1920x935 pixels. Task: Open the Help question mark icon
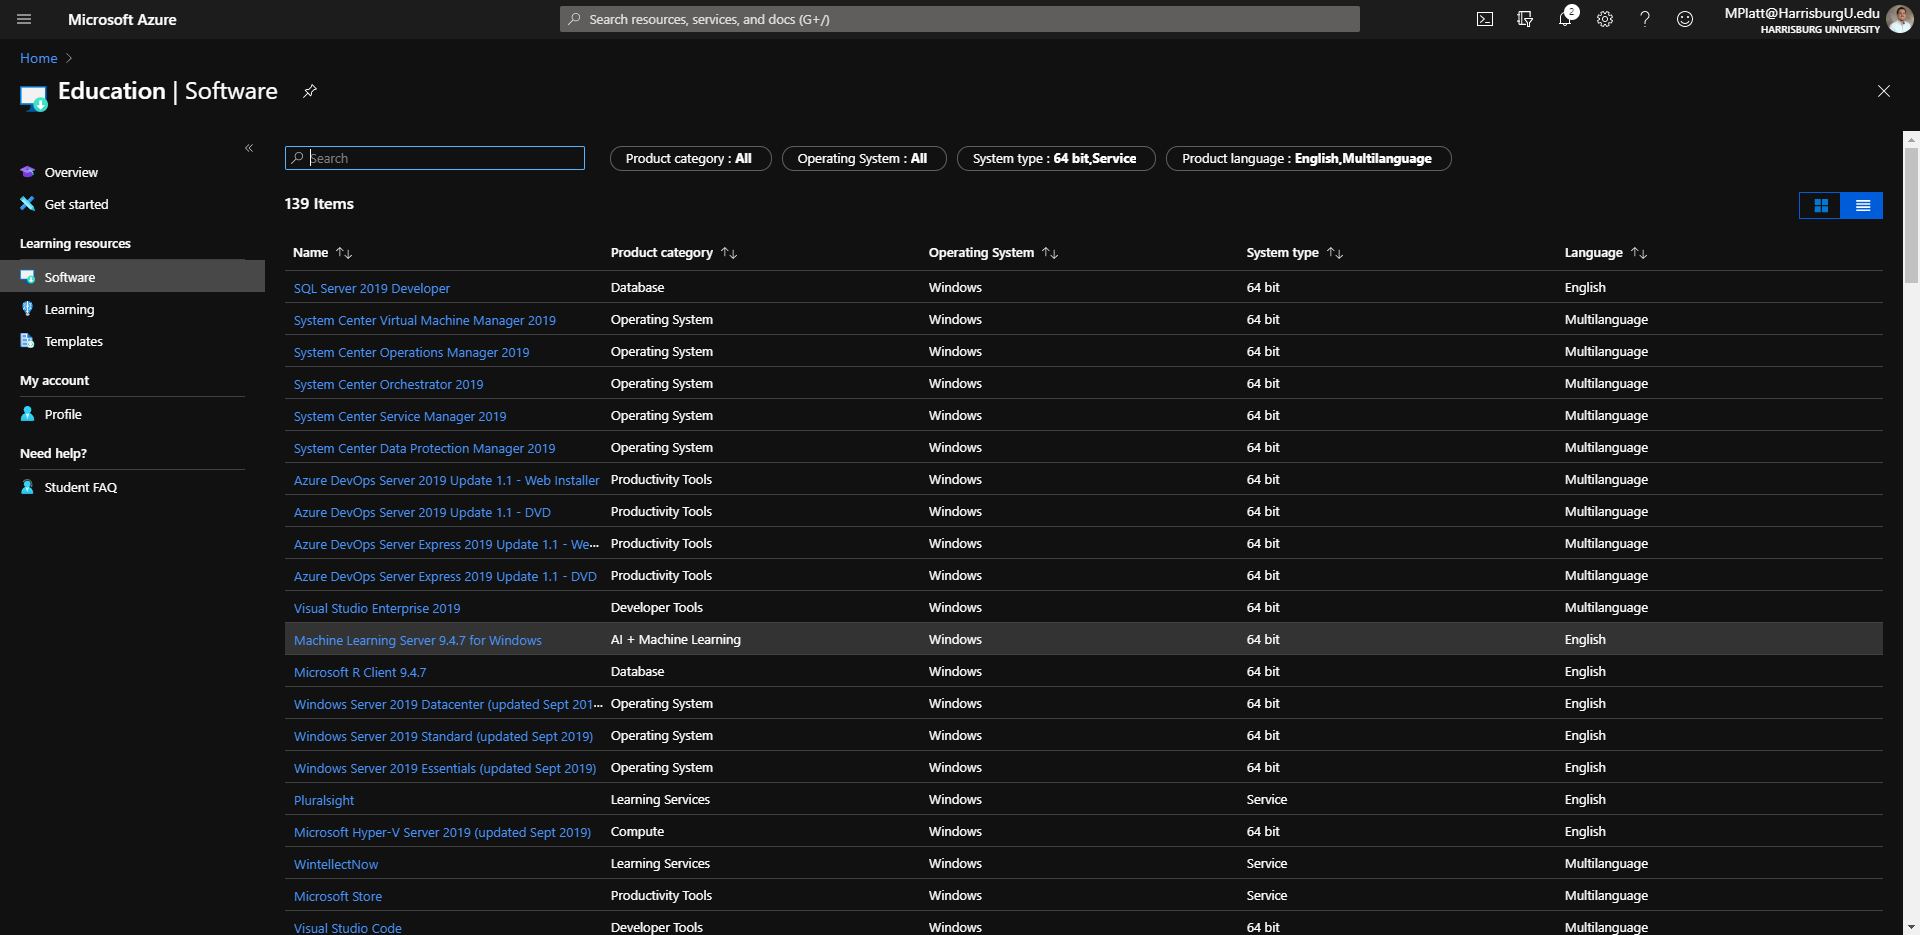click(x=1645, y=19)
